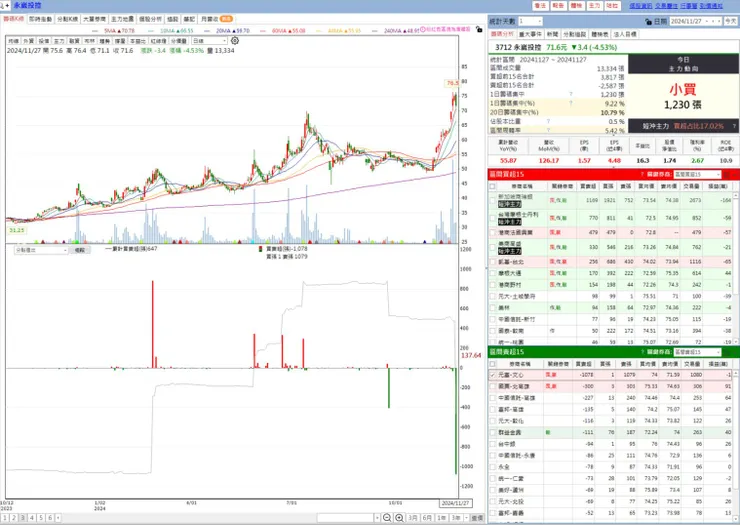Image resolution: width=740 pixels, height=525 pixels.
Task: Check the 群益金鼎 row checkbox
Action: click(493, 432)
